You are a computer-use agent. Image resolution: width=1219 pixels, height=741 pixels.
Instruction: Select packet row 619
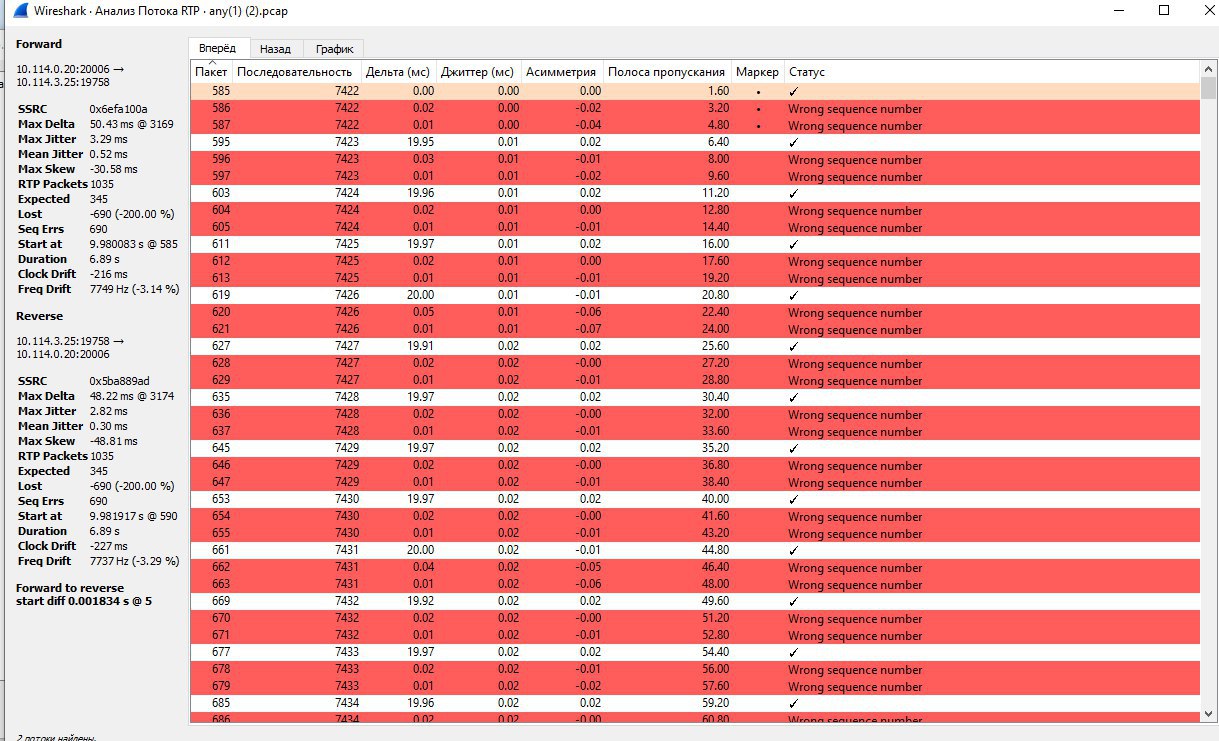tap(695, 295)
